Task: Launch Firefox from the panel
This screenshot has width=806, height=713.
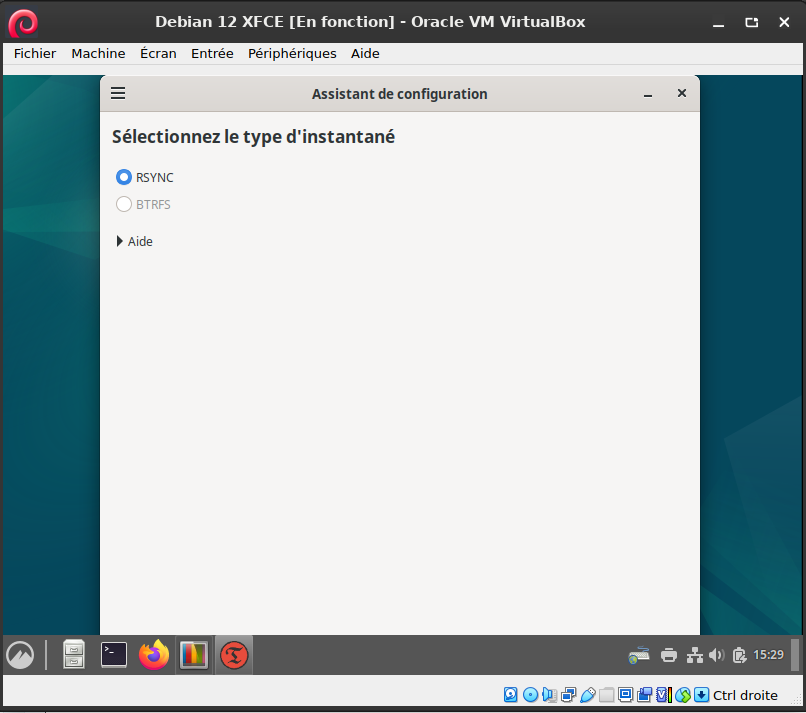Action: coord(154,654)
